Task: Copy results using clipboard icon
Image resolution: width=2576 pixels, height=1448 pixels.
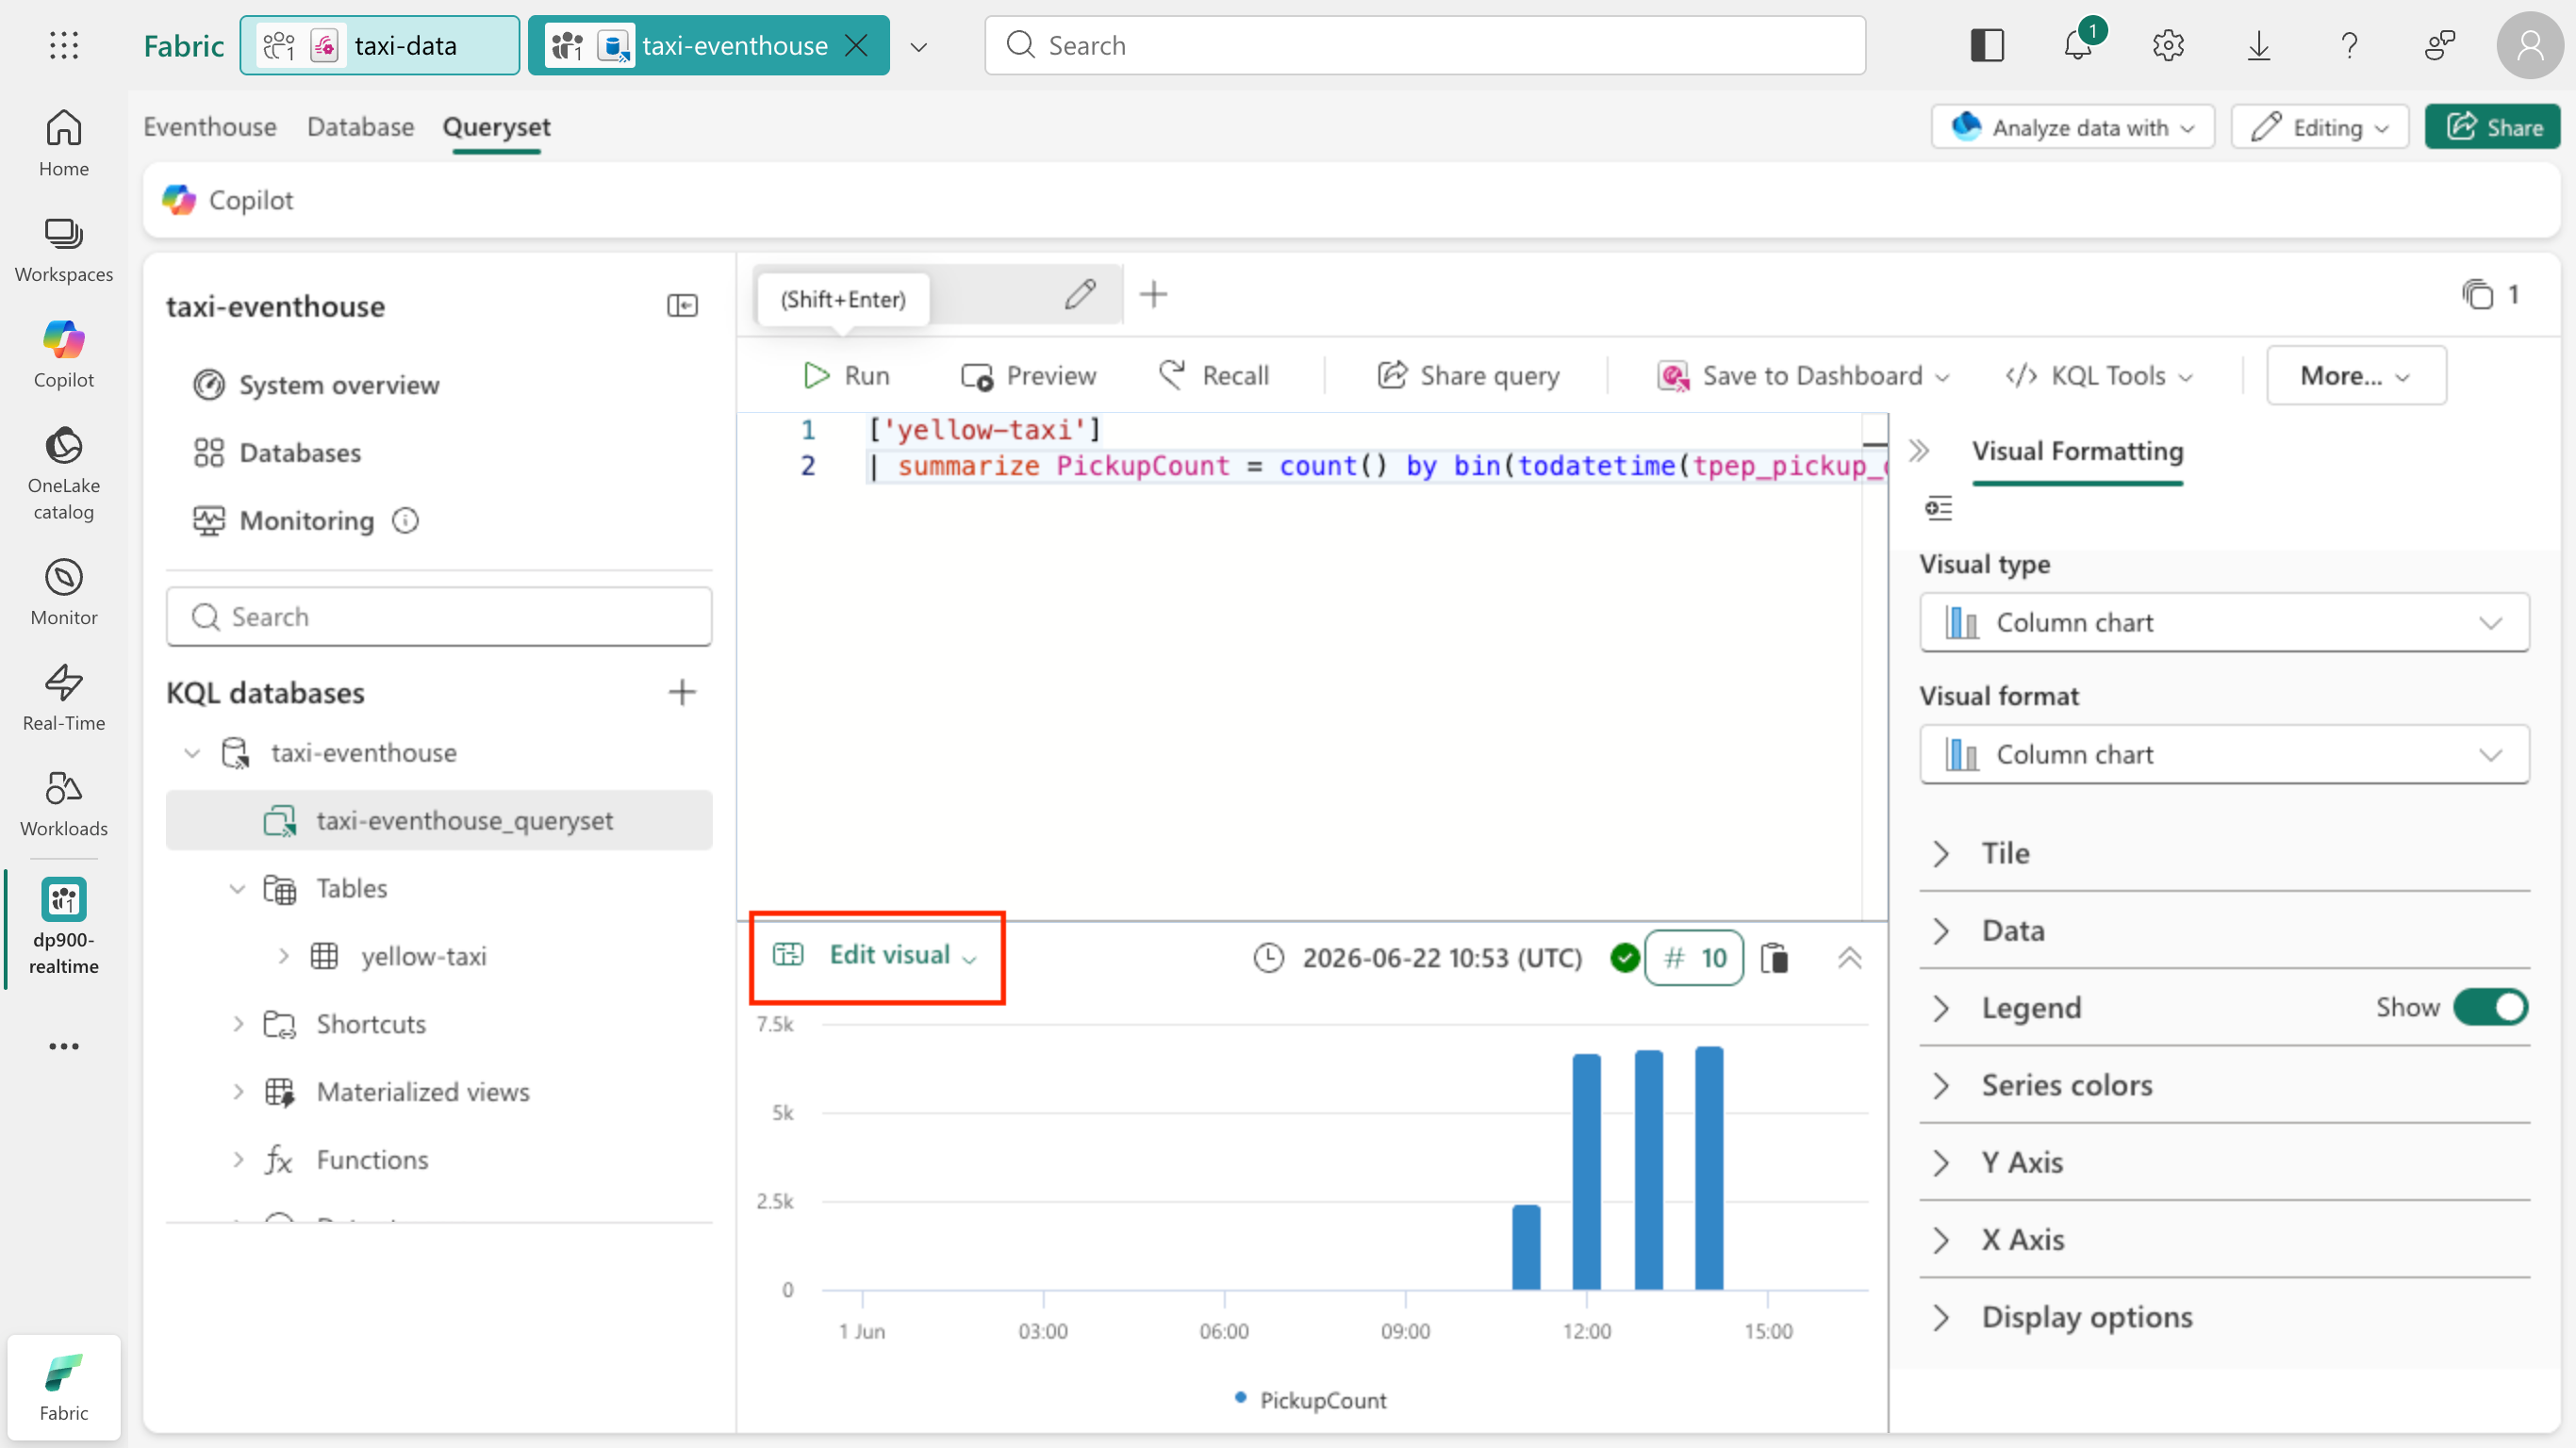Action: point(1775,958)
